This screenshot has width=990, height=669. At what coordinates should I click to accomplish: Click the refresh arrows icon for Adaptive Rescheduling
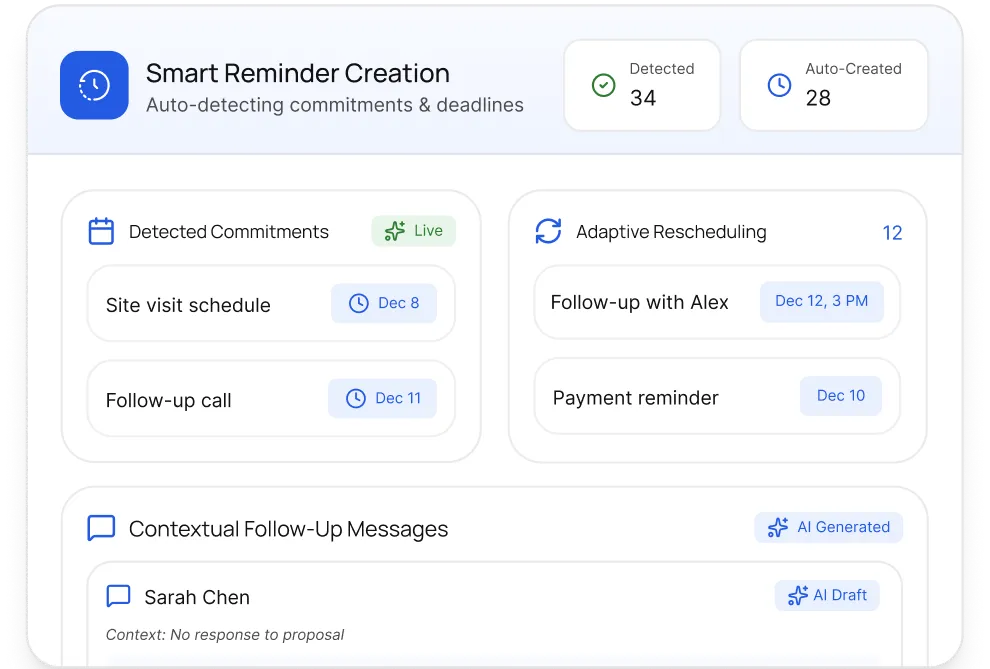548,231
